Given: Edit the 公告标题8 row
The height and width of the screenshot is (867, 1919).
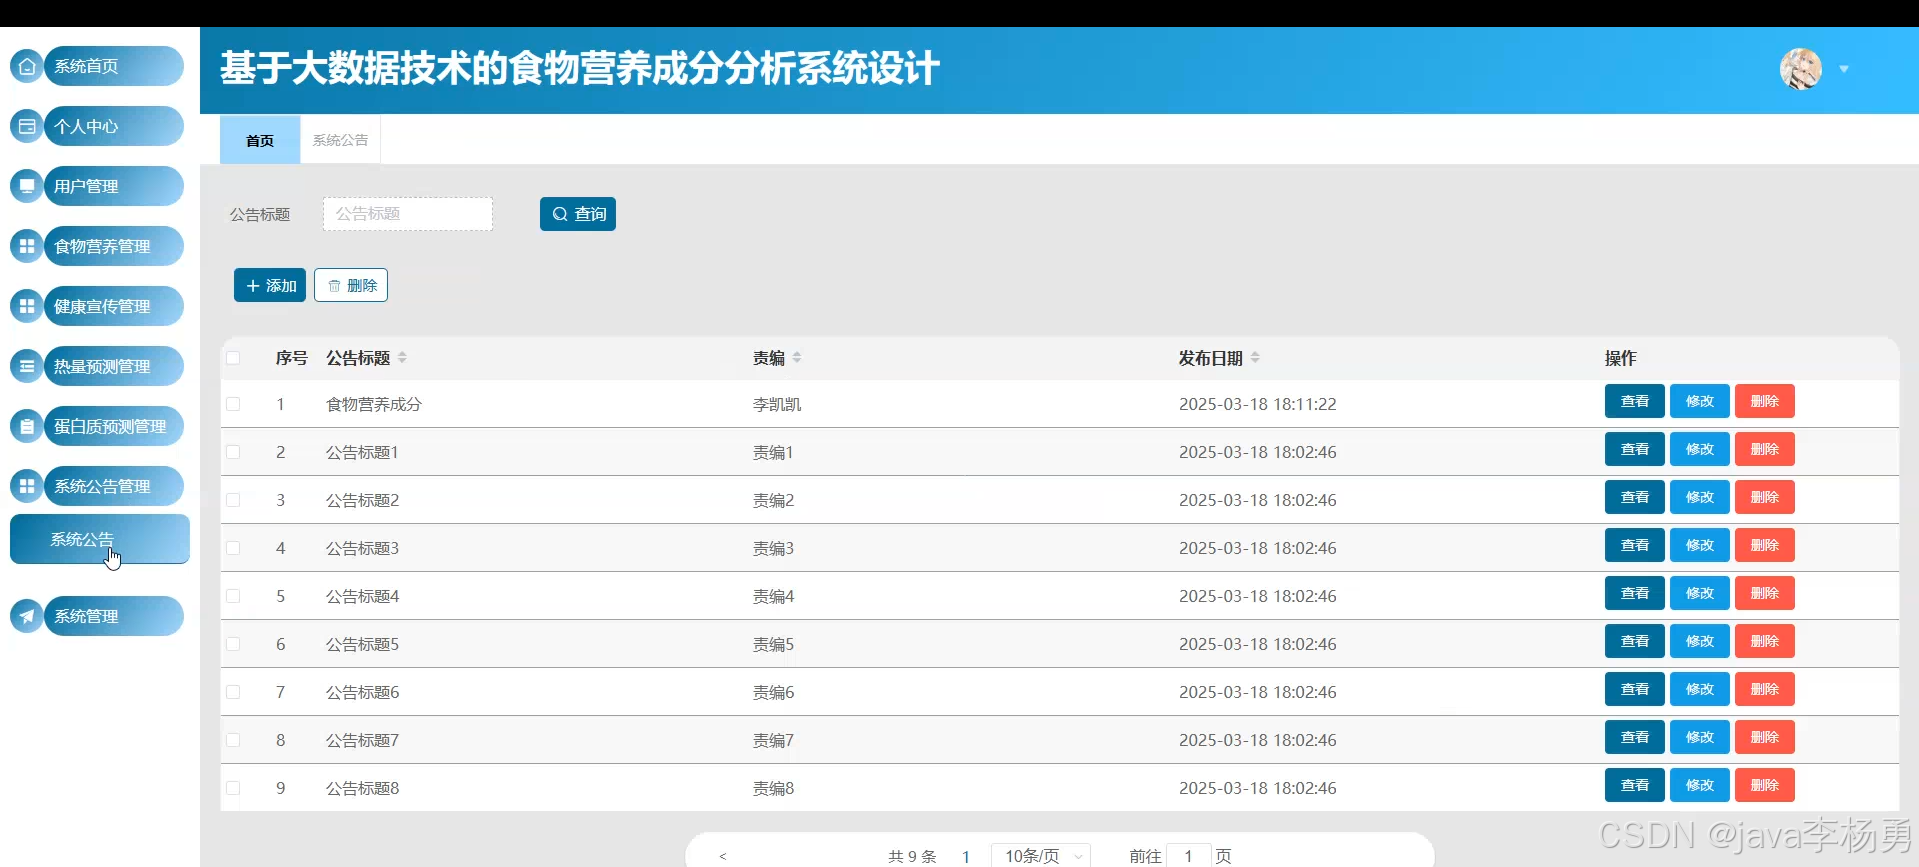Looking at the screenshot, I should [1700, 785].
